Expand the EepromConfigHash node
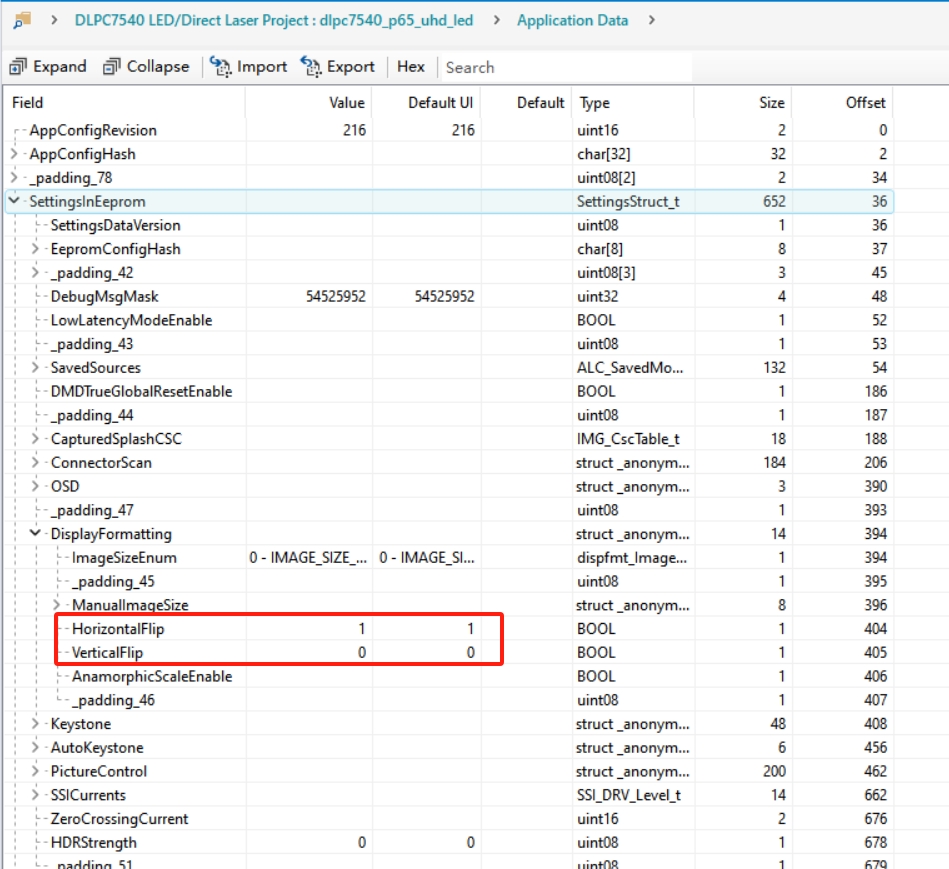The width and height of the screenshot is (949, 869). coord(36,249)
